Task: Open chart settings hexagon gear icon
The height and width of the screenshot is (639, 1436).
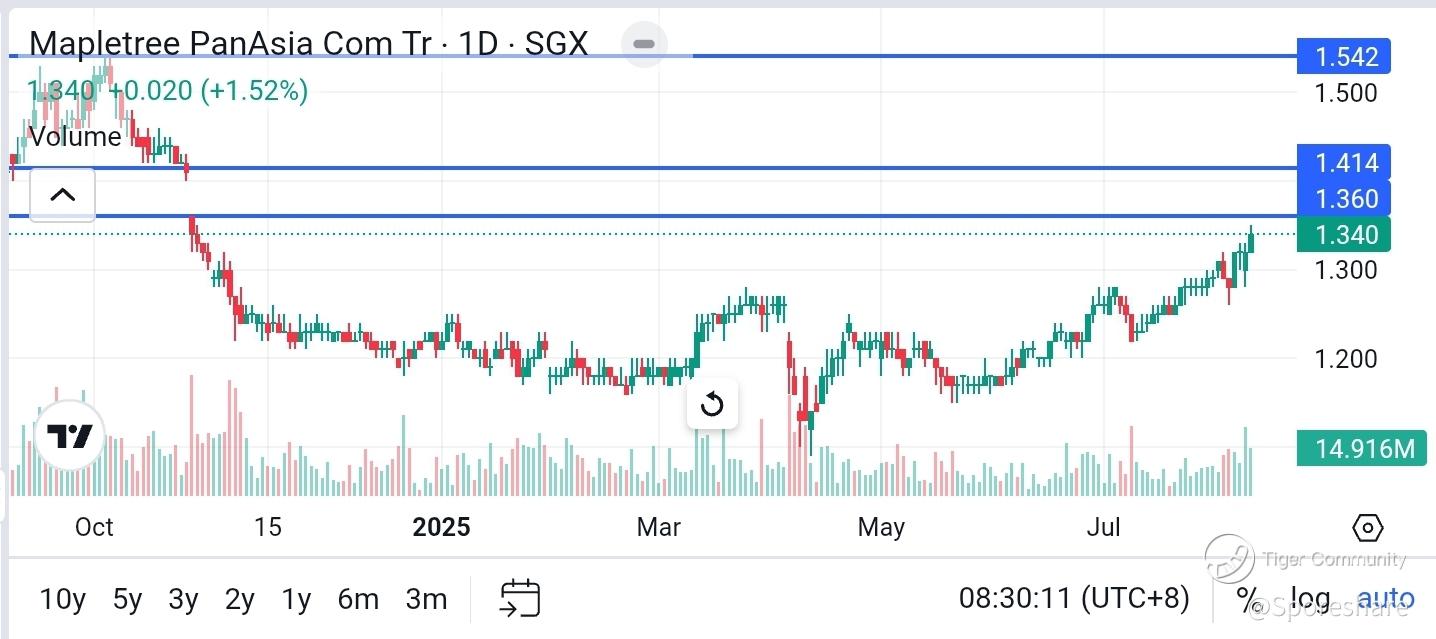Action: point(1367,527)
